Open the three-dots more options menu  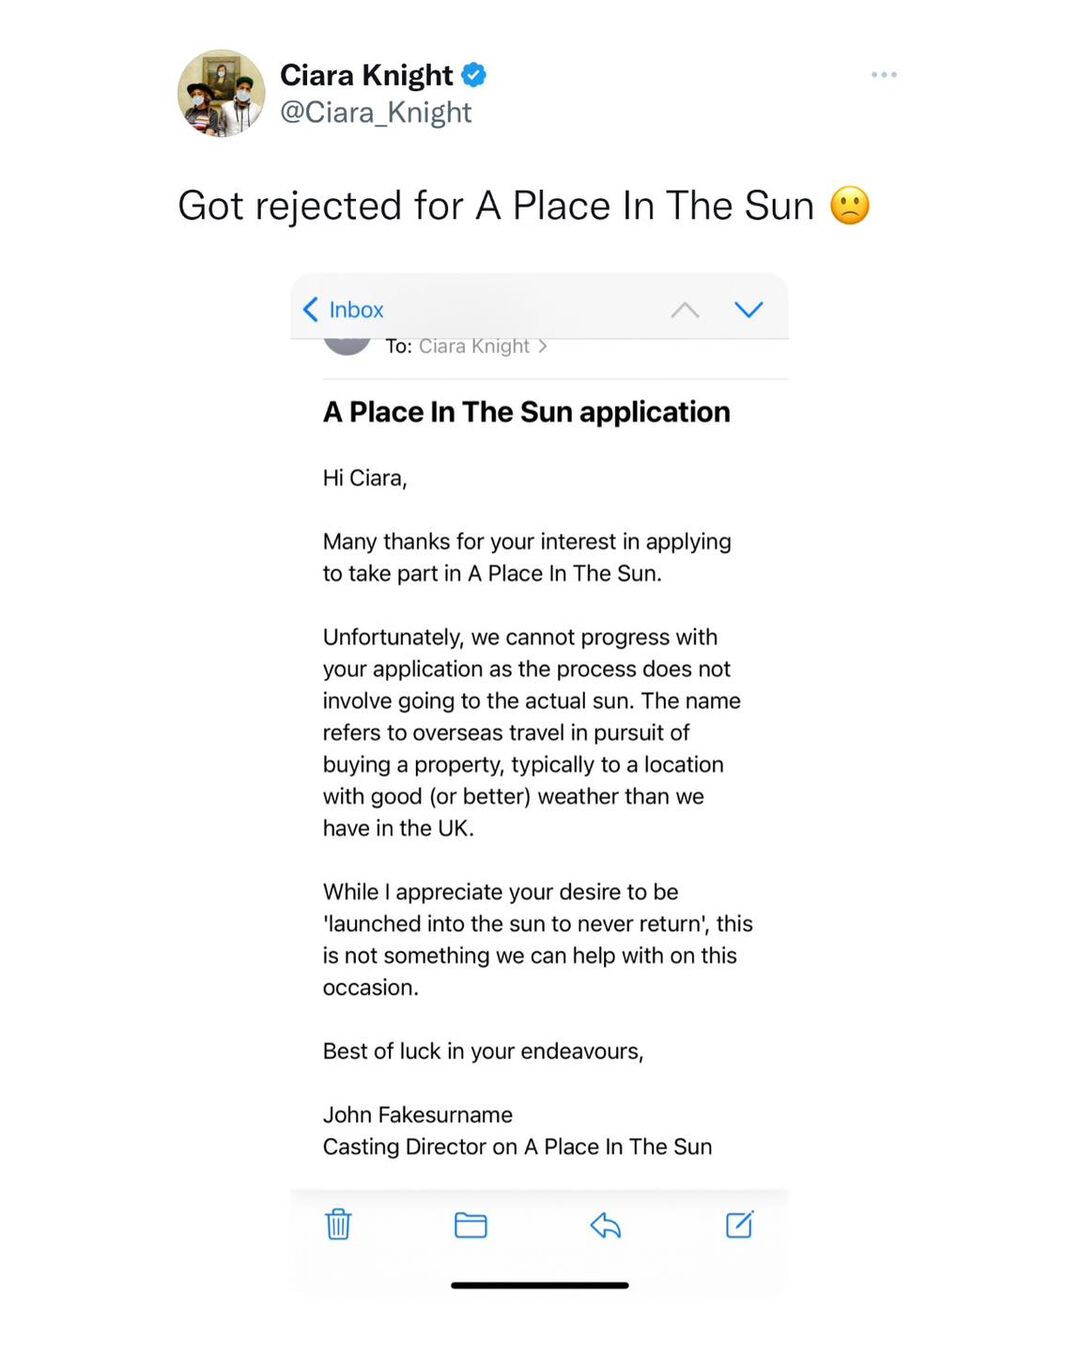[x=883, y=75]
